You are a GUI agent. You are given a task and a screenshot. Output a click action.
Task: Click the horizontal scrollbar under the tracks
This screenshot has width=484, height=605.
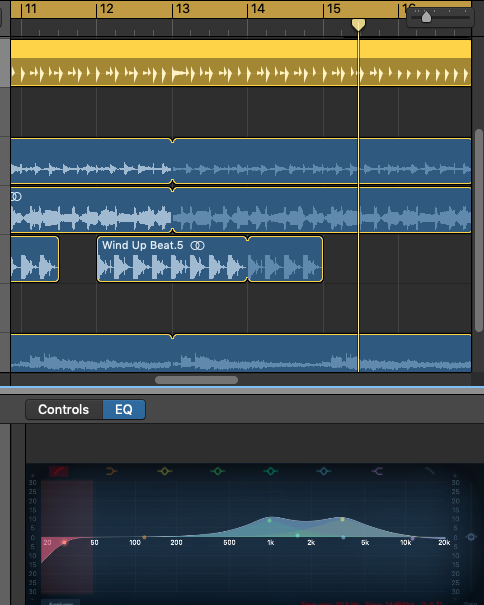(196, 380)
